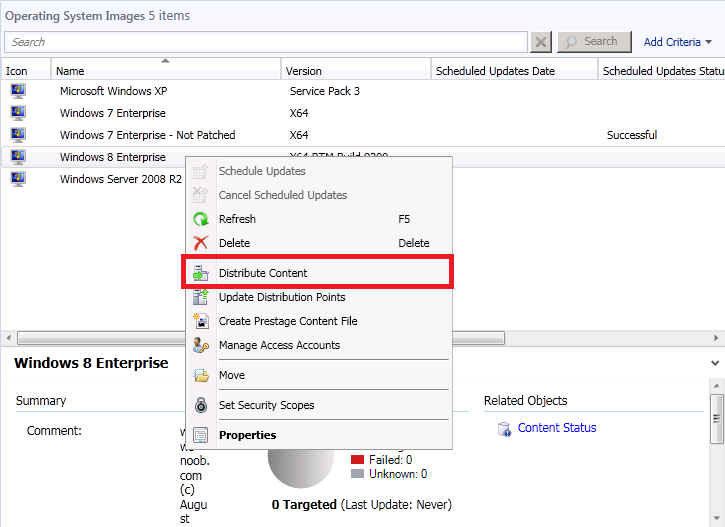The height and width of the screenshot is (527, 725).
Task: Click the Microsoft Windows XP image icon
Action: point(18,91)
